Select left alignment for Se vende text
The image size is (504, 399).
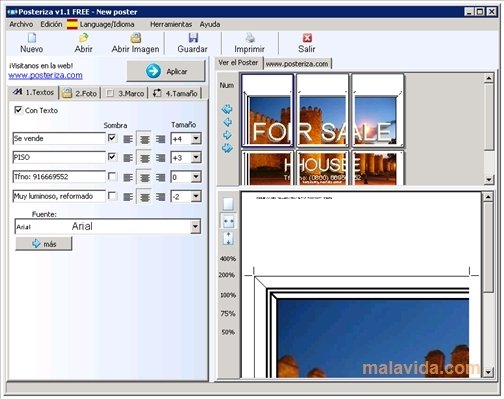[128, 139]
